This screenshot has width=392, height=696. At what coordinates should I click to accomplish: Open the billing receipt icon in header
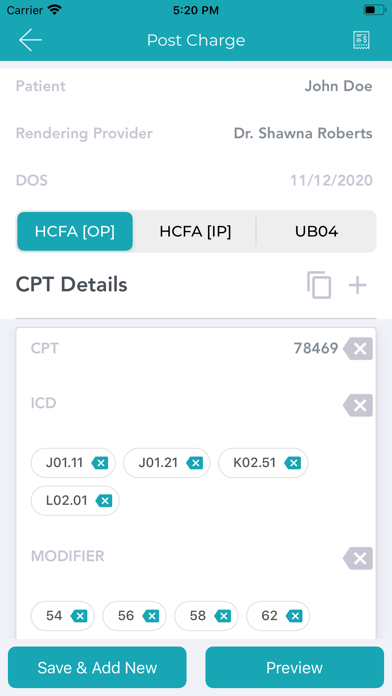tap(361, 40)
